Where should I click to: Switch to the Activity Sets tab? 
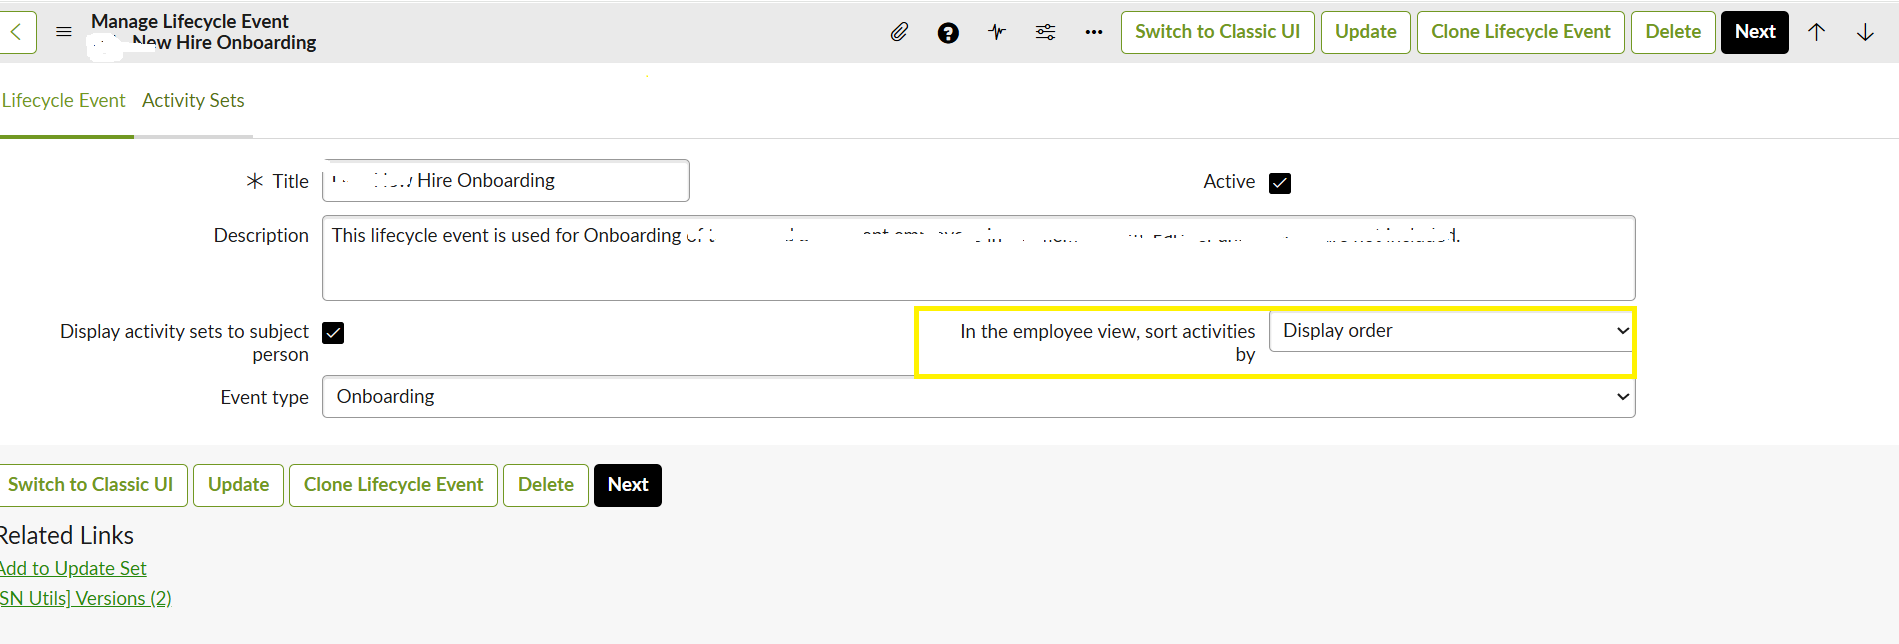point(193,101)
